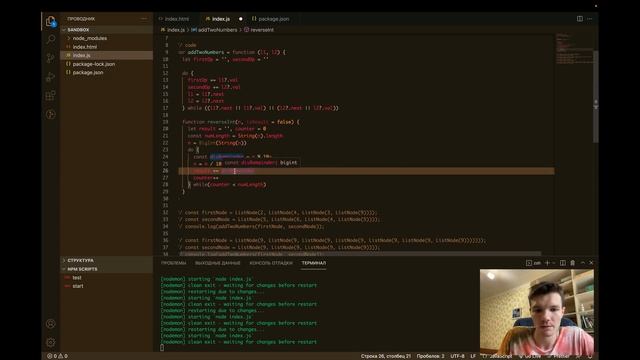The image size is (640, 360).
Task: Open terminal launch profile dropdown arrow
Action: pyautogui.click(x=553, y=263)
